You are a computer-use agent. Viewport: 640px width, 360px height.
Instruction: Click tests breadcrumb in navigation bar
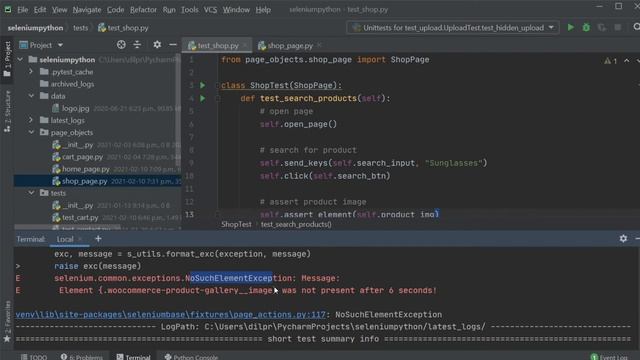pos(80,28)
